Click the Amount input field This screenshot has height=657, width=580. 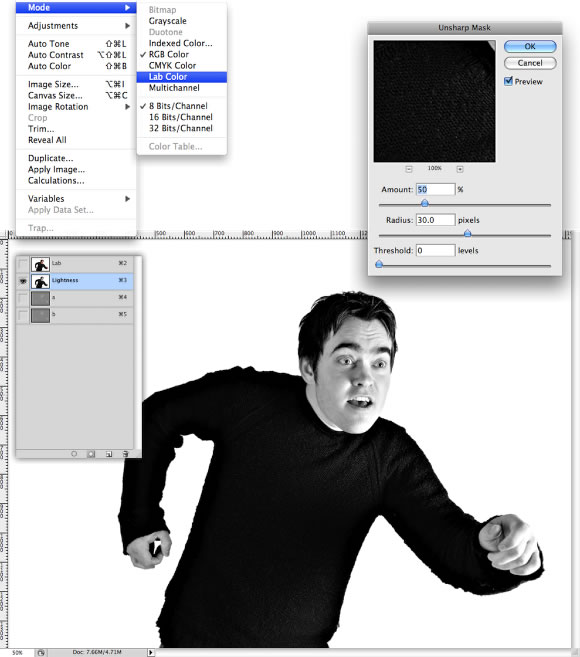(x=435, y=189)
